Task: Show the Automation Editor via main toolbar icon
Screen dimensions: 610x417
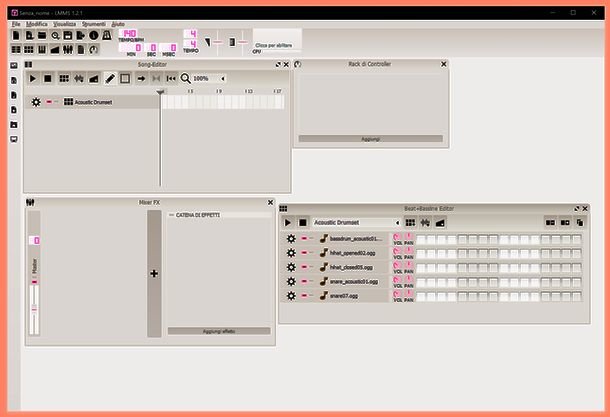Action: coord(55,49)
